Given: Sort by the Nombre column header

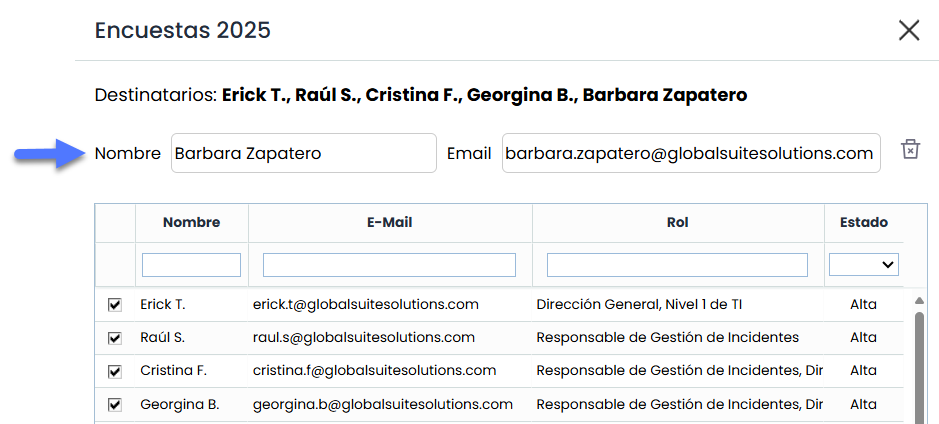Looking at the screenshot, I should click(x=191, y=222).
